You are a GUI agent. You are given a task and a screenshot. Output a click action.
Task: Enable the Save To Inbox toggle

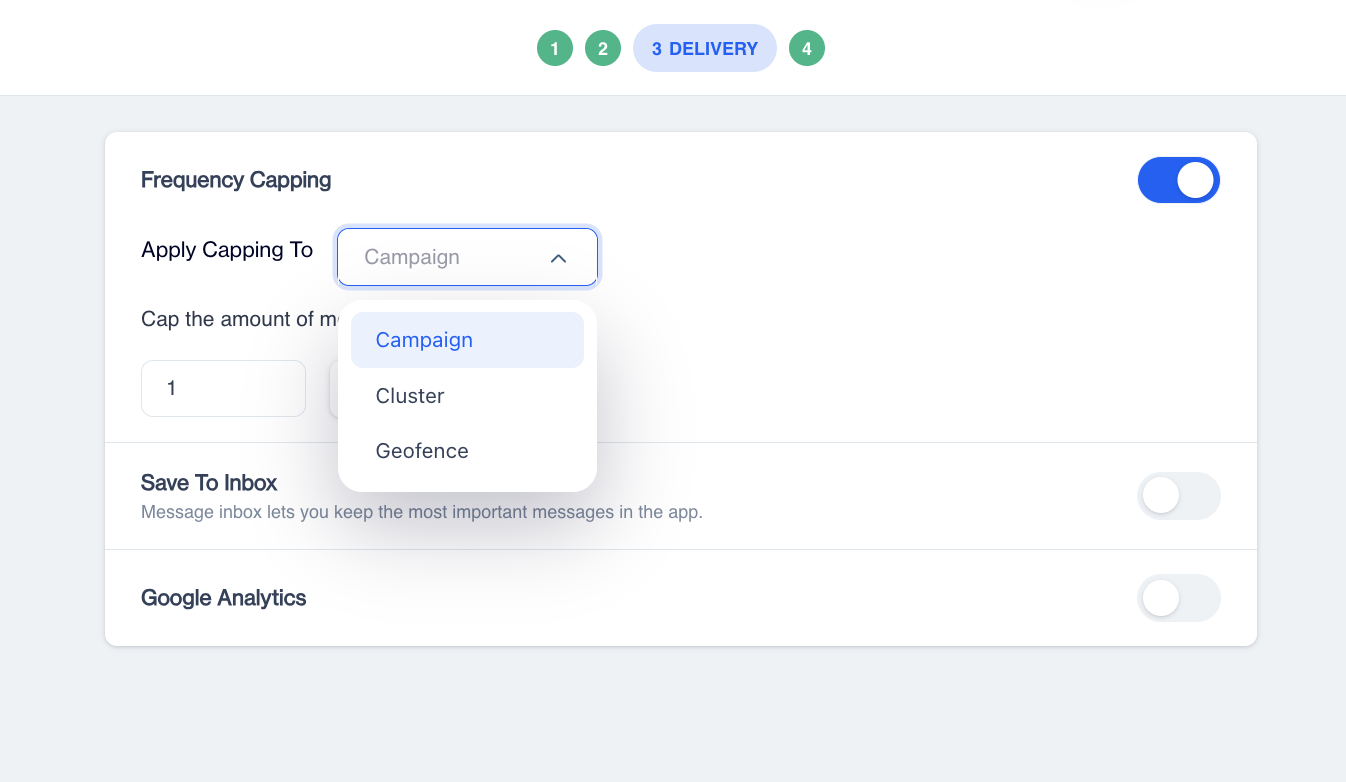coord(1178,496)
